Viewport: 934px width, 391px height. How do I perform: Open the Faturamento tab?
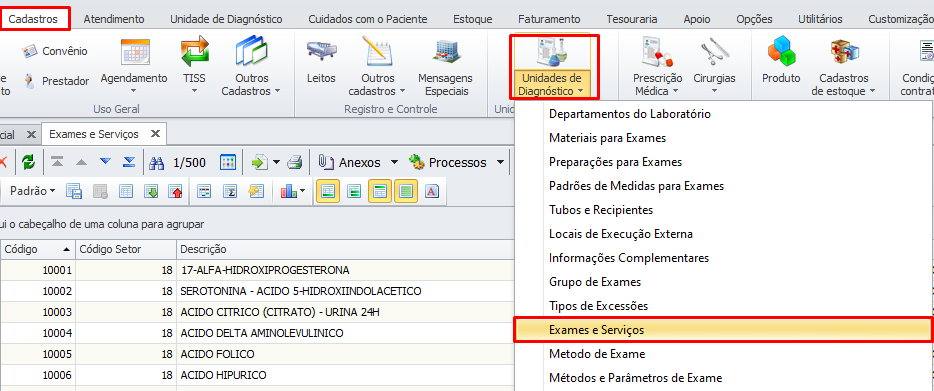pyautogui.click(x=549, y=19)
